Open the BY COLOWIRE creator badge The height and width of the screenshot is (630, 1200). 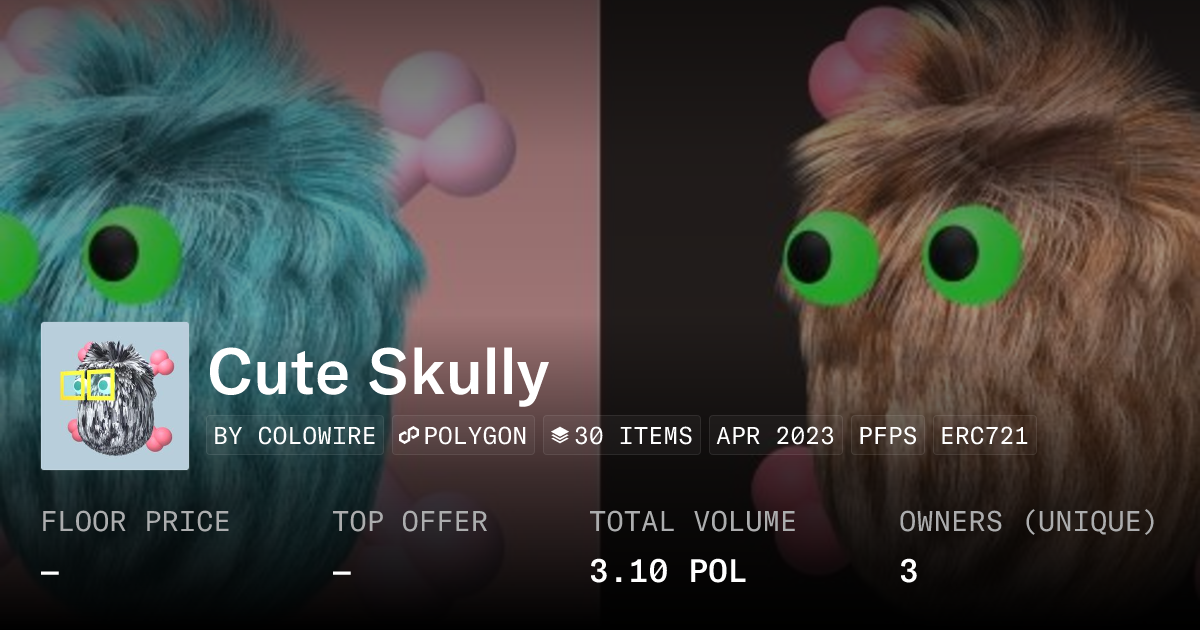click(x=295, y=436)
